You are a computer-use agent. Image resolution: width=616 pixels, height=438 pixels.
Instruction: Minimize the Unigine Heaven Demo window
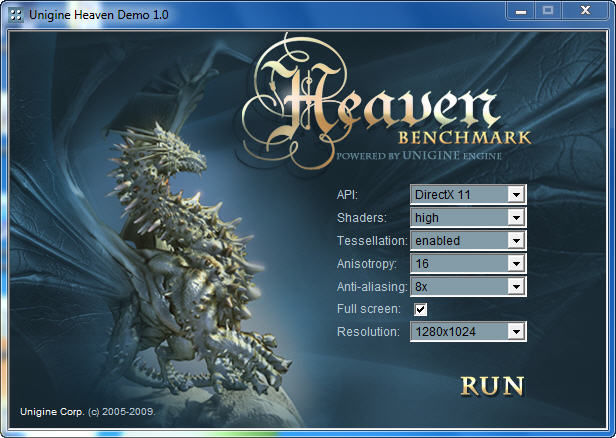pyautogui.click(x=521, y=11)
